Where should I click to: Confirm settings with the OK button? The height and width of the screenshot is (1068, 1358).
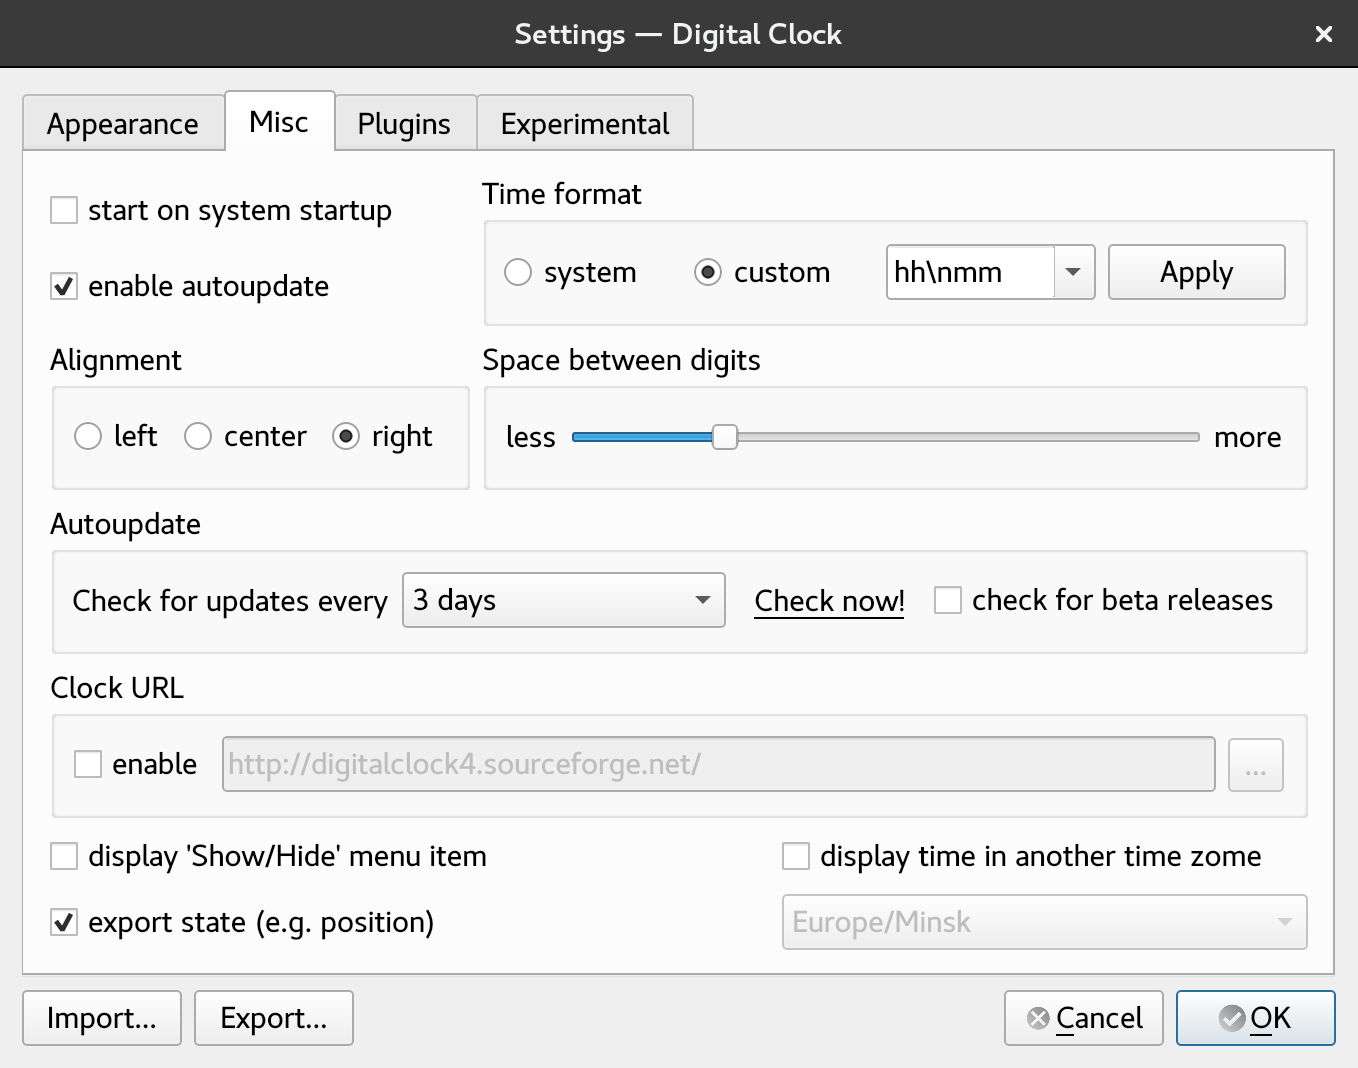pyautogui.click(x=1255, y=1018)
